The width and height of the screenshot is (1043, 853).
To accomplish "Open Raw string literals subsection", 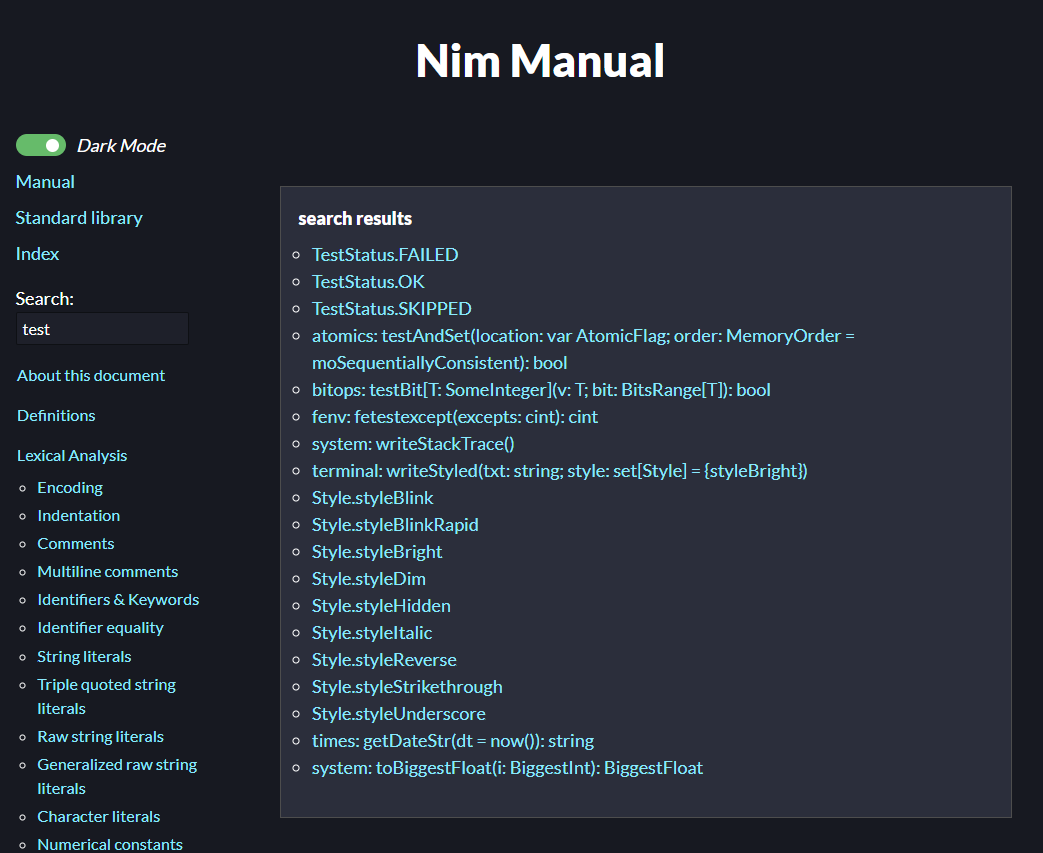I will coord(100,737).
